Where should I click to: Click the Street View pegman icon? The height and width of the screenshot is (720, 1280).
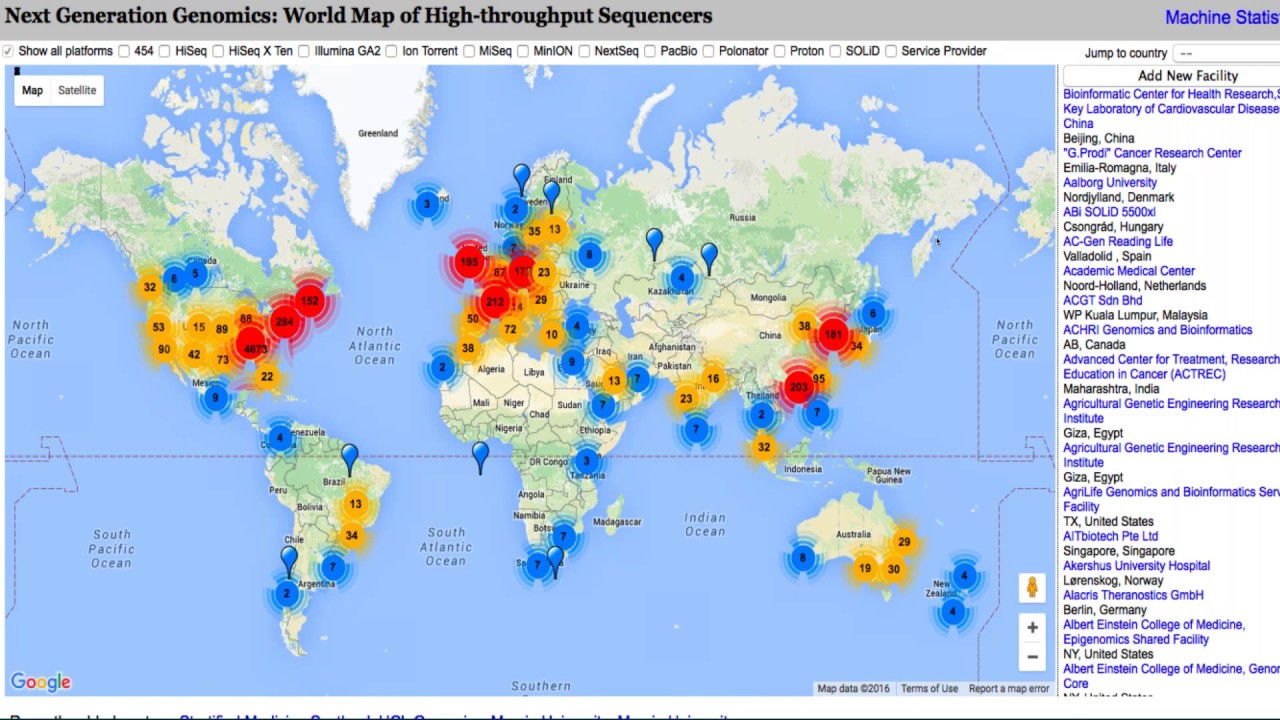[x=1032, y=587]
